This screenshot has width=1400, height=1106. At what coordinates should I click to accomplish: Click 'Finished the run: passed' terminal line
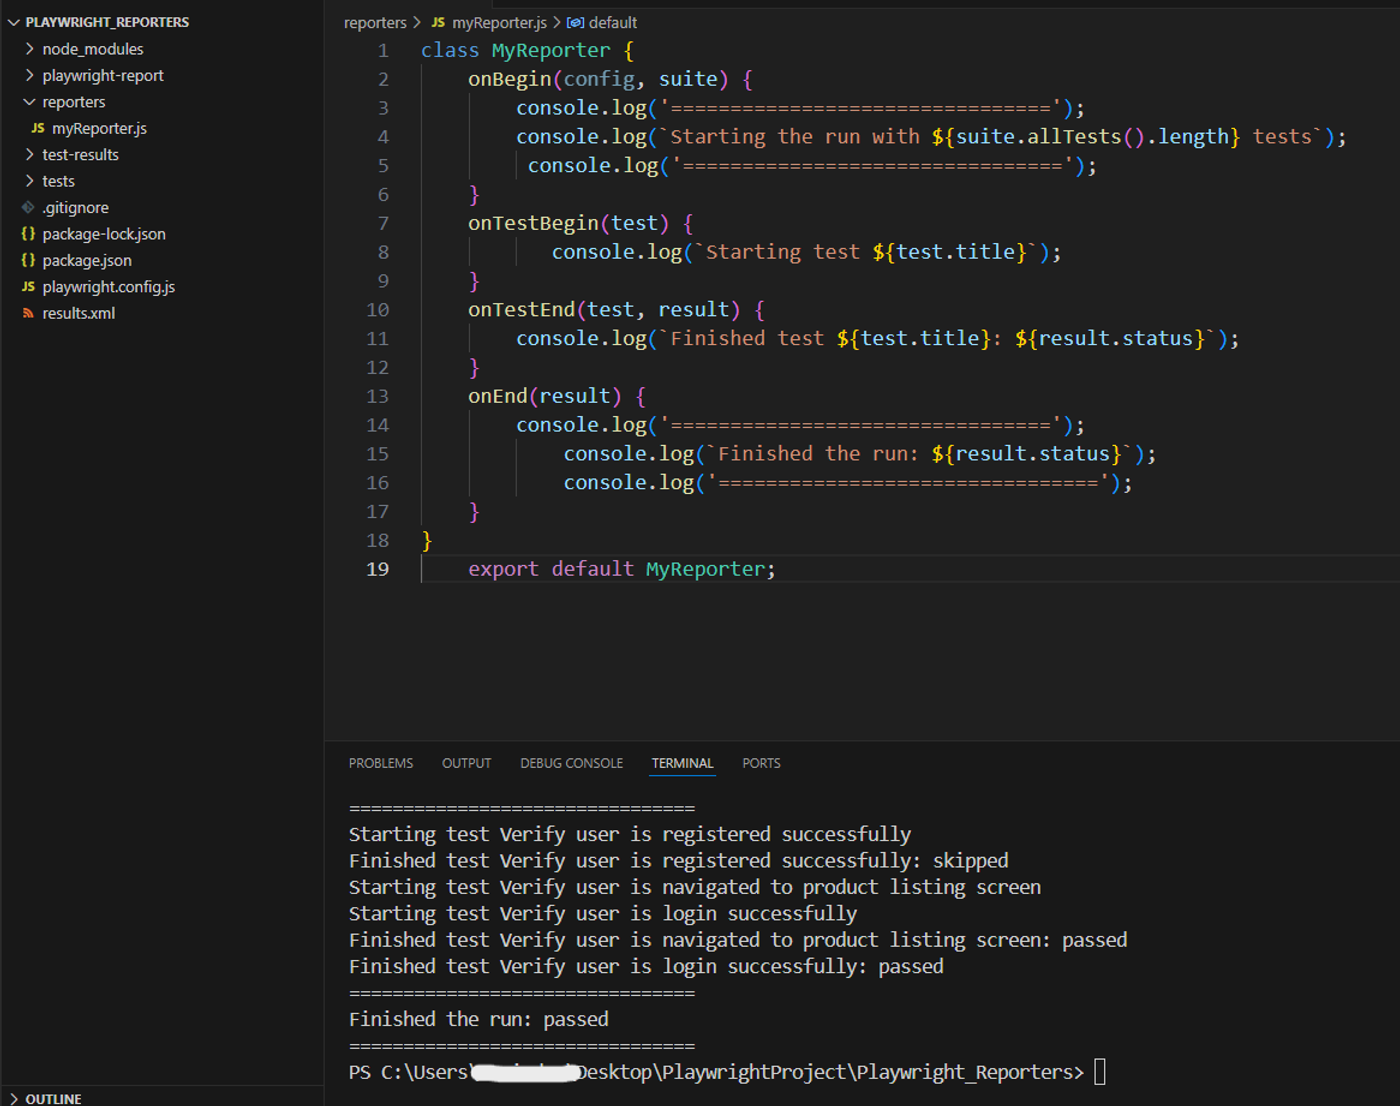tap(479, 1019)
